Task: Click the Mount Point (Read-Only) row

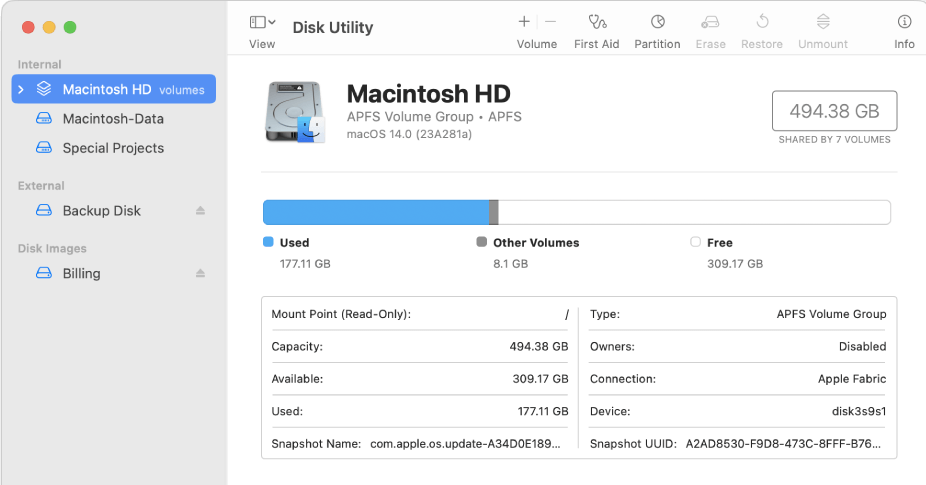Action: tap(420, 314)
